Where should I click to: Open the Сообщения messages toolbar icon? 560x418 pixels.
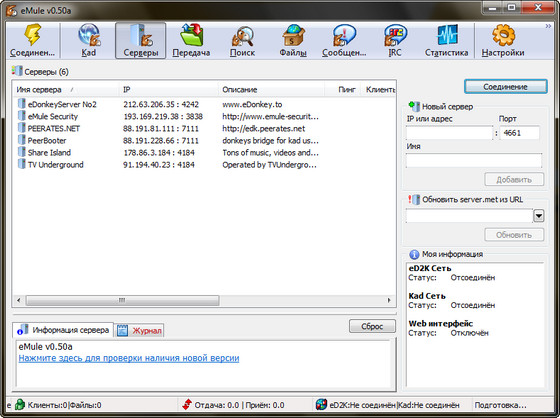tap(344, 35)
